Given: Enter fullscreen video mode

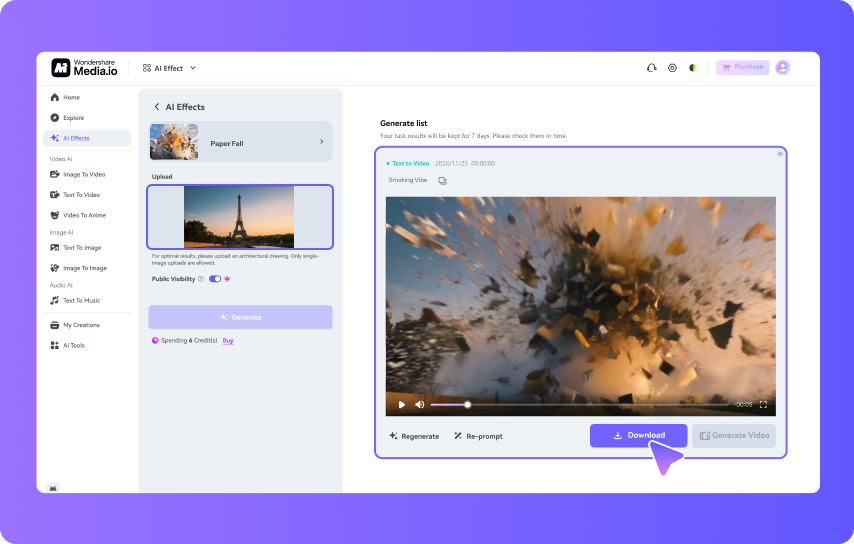Looking at the screenshot, I should tap(763, 405).
